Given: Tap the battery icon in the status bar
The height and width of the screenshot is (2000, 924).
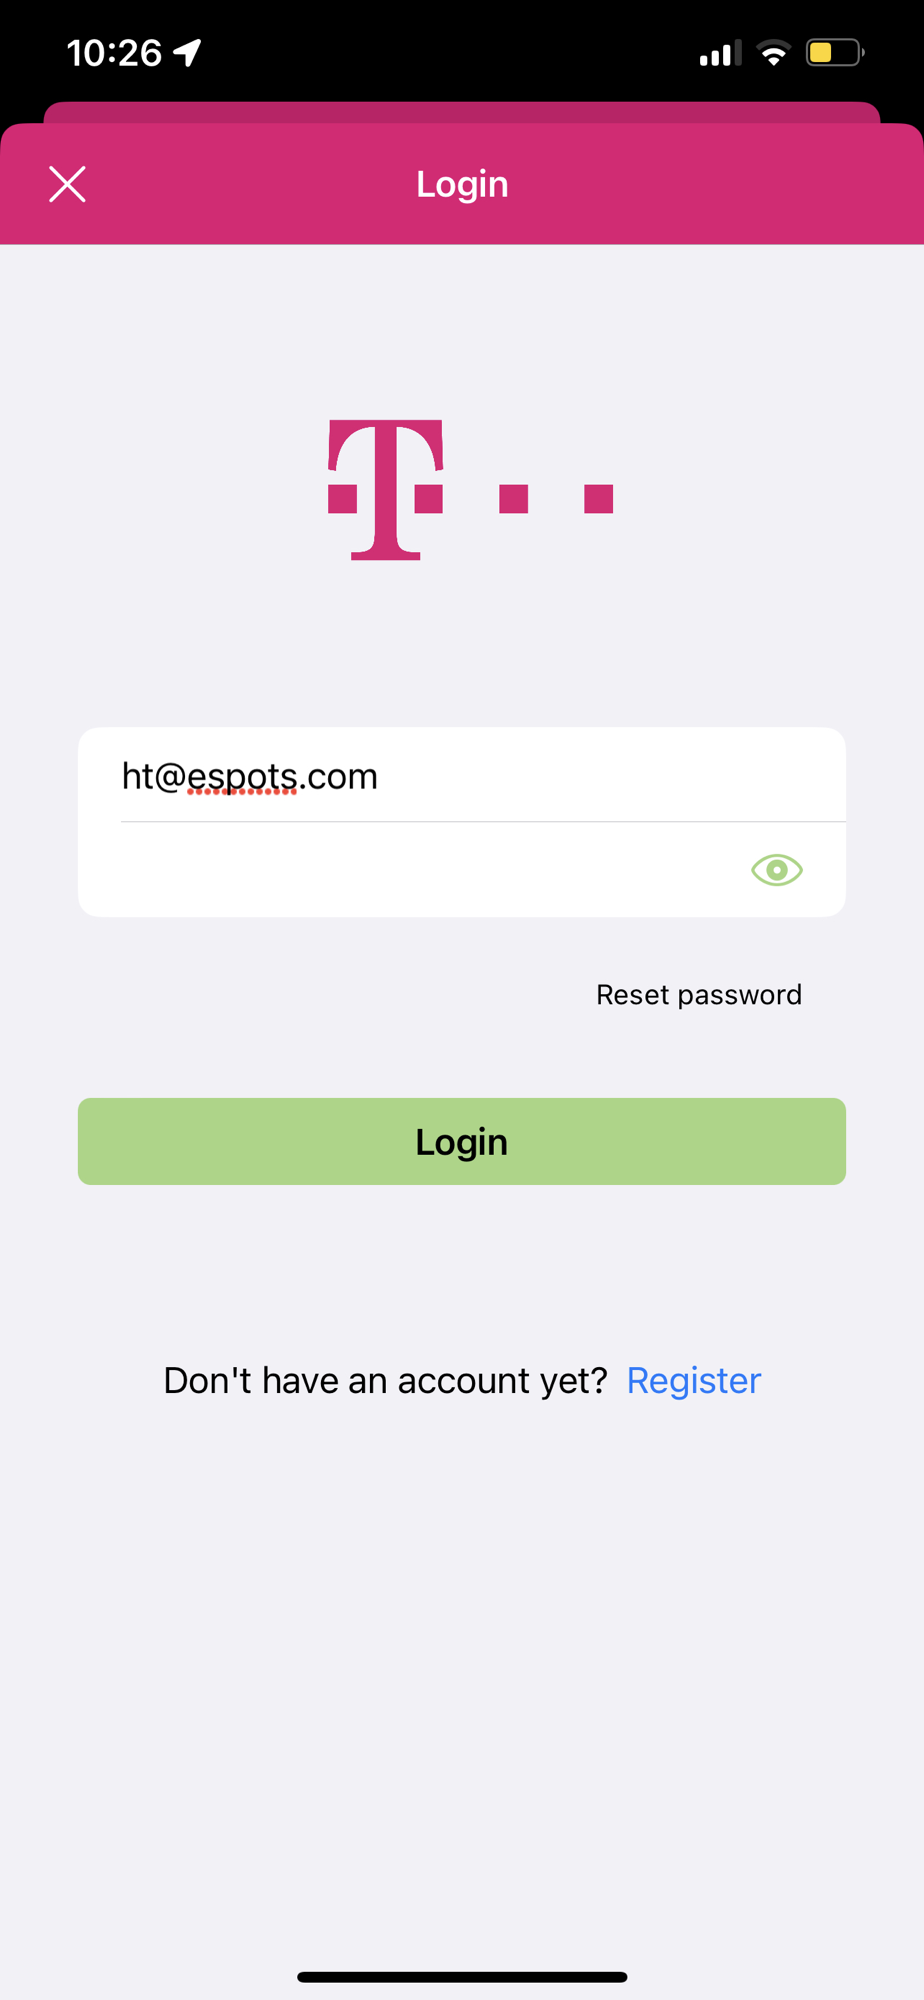Looking at the screenshot, I should 835,52.
